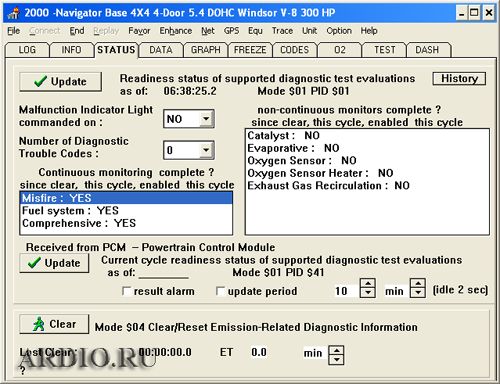The width and height of the screenshot is (500, 384).
Task: Click update period unit up arrow next to min
Action: click(x=418, y=284)
